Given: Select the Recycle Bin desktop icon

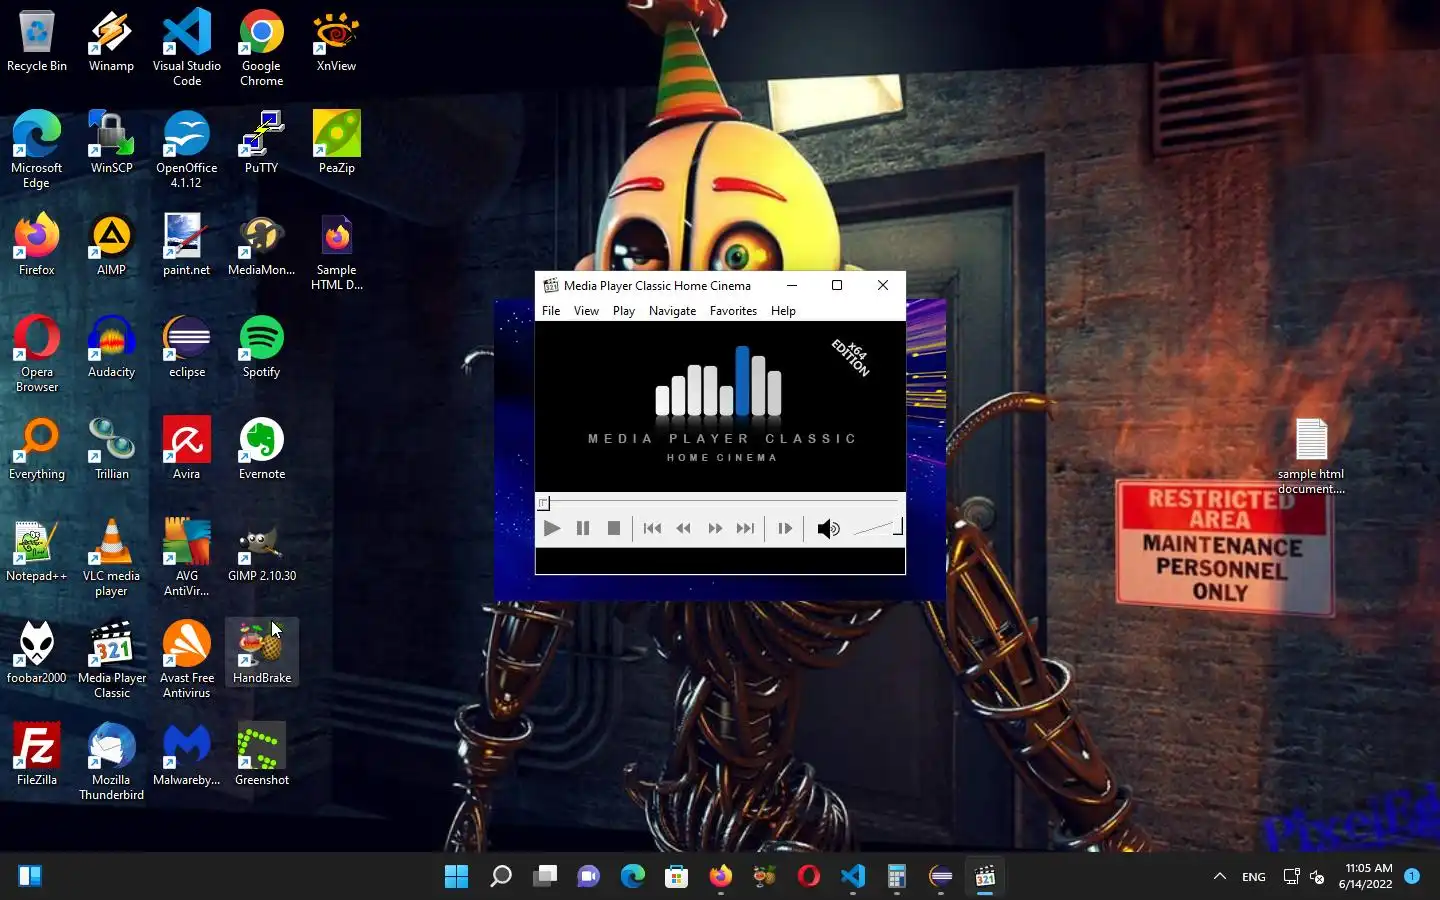Looking at the screenshot, I should [37, 42].
